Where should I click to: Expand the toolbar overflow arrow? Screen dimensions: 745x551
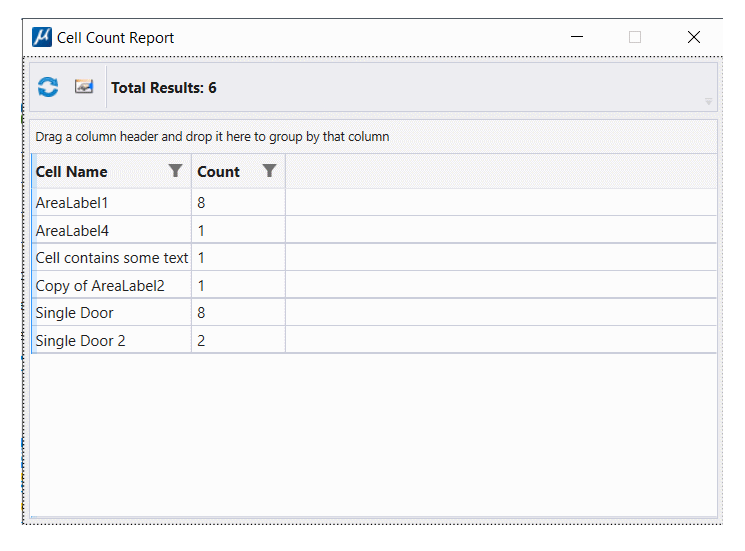708,102
